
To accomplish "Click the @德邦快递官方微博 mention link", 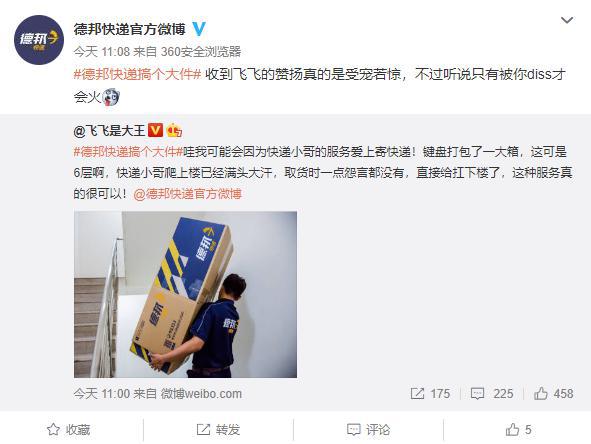I will coord(187,194).
